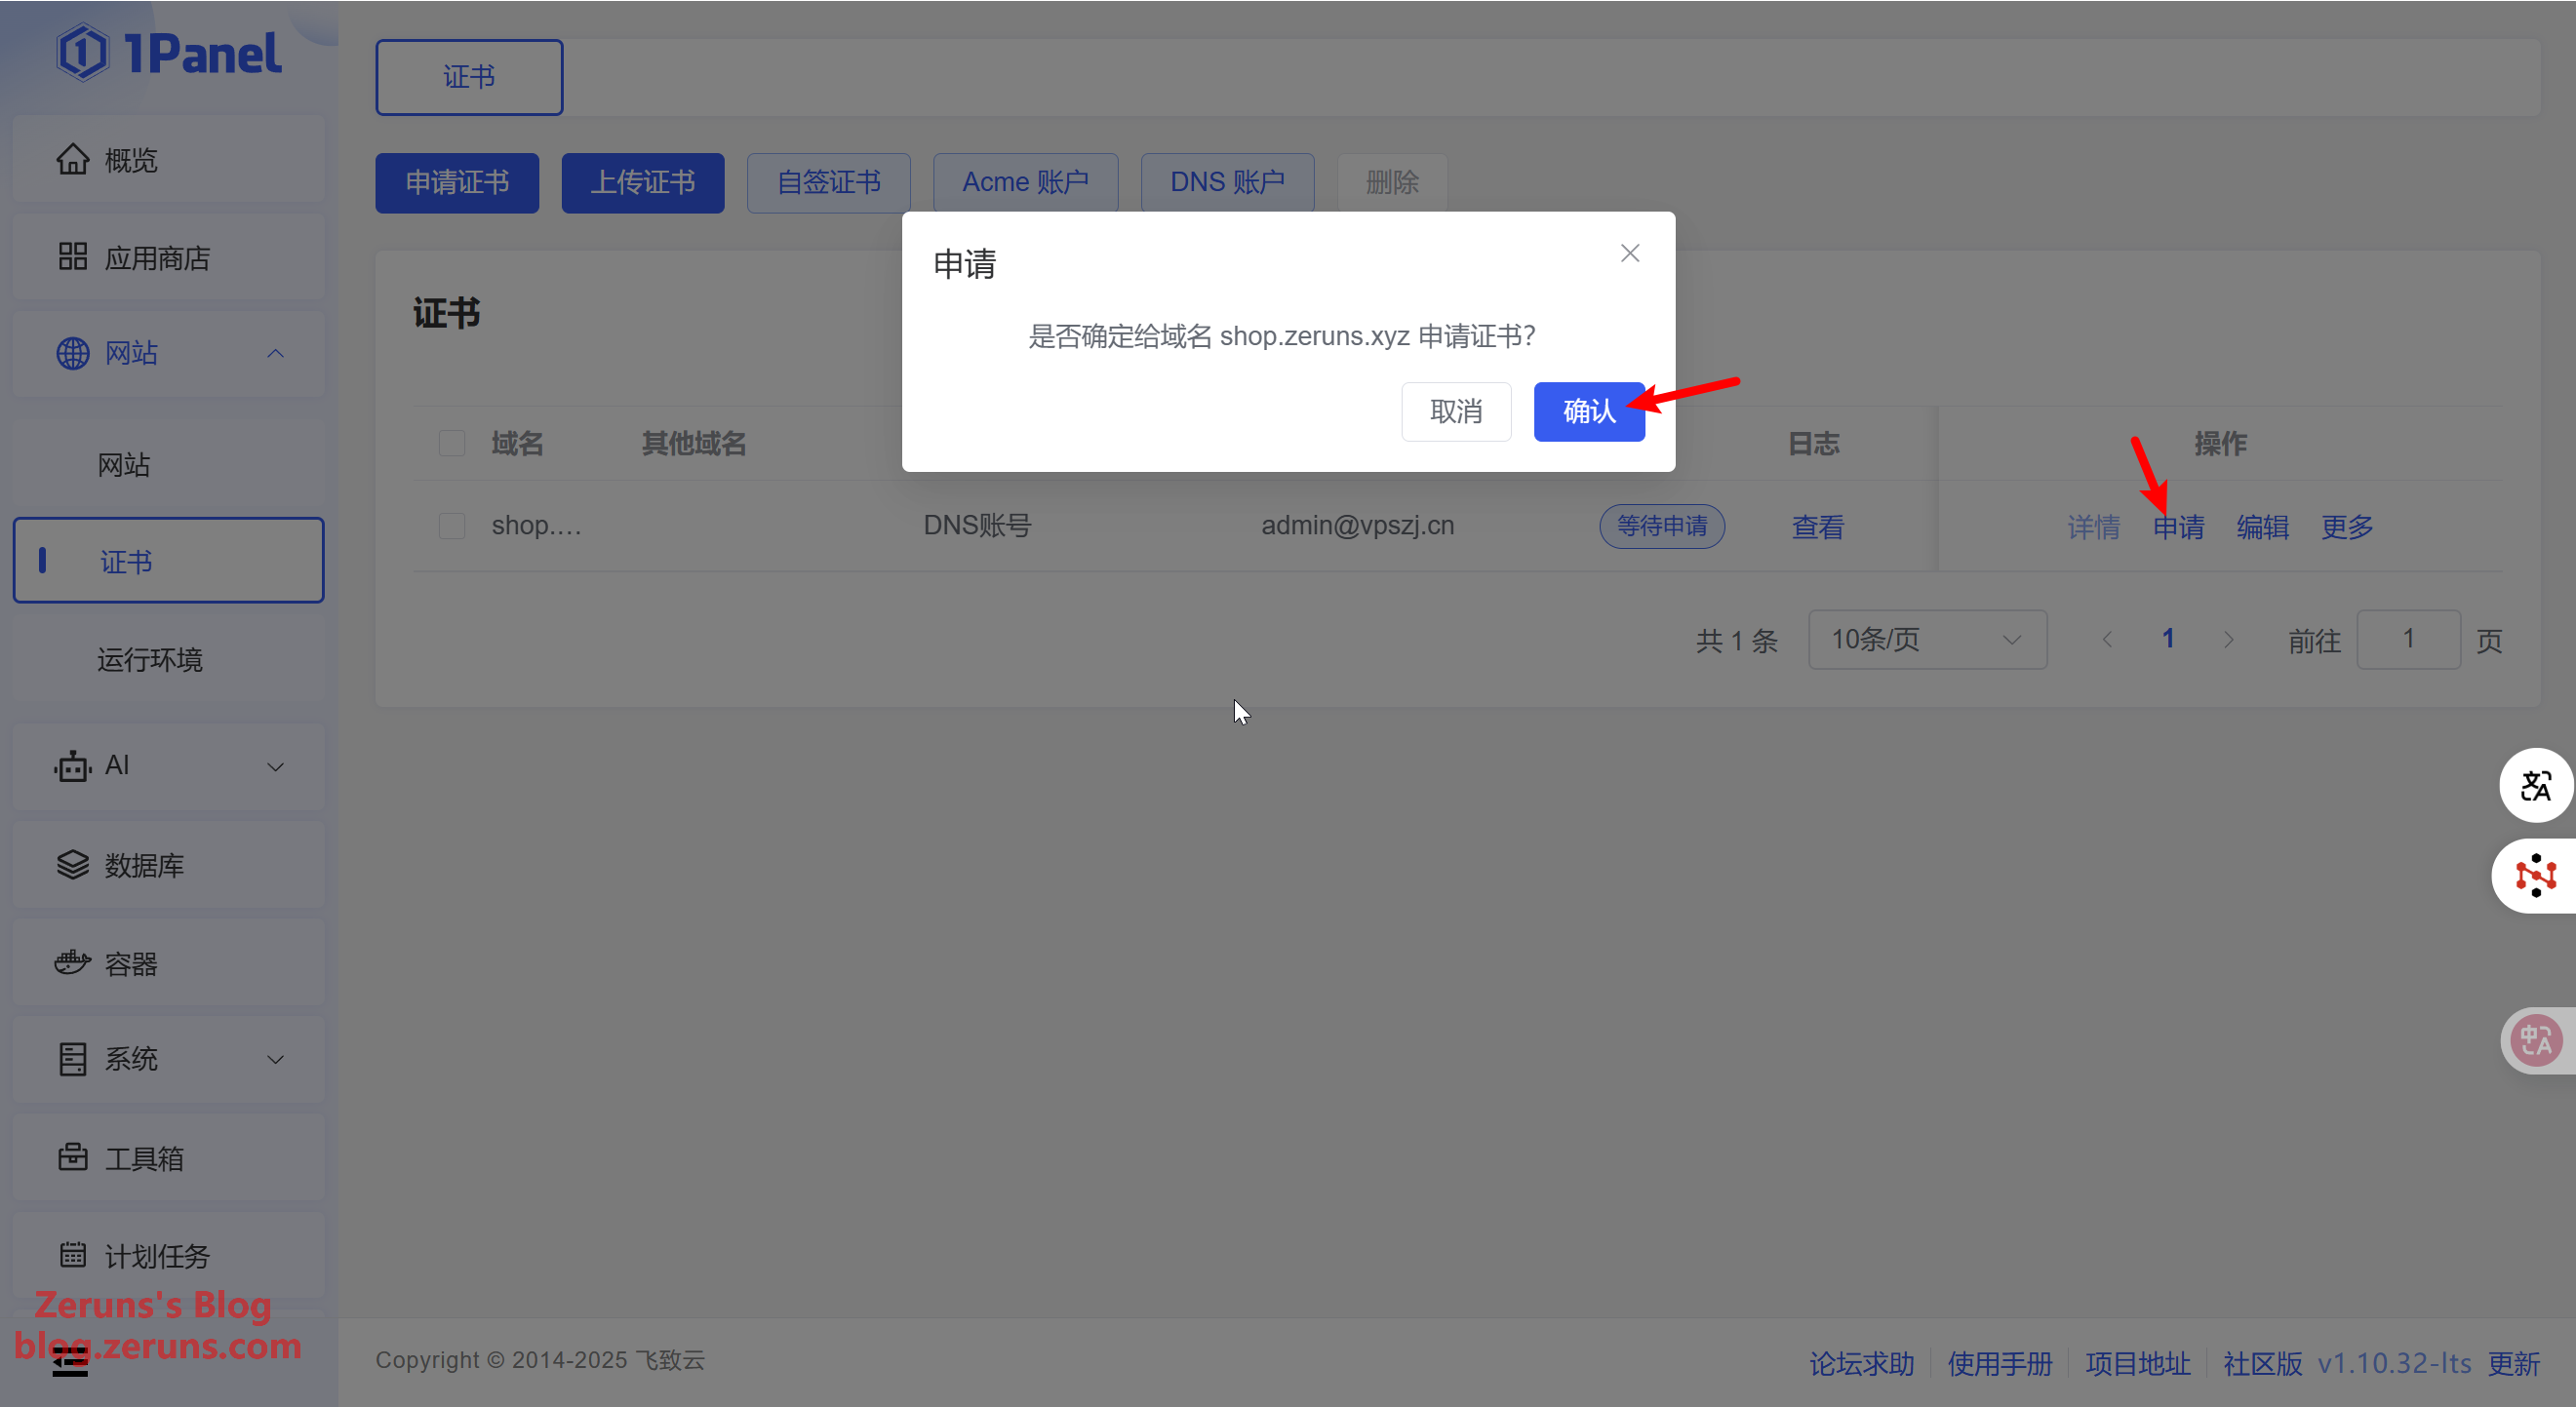The width and height of the screenshot is (2576, 1407).
Task: Click the page number input field
Action: click(x=2407, y=639)
